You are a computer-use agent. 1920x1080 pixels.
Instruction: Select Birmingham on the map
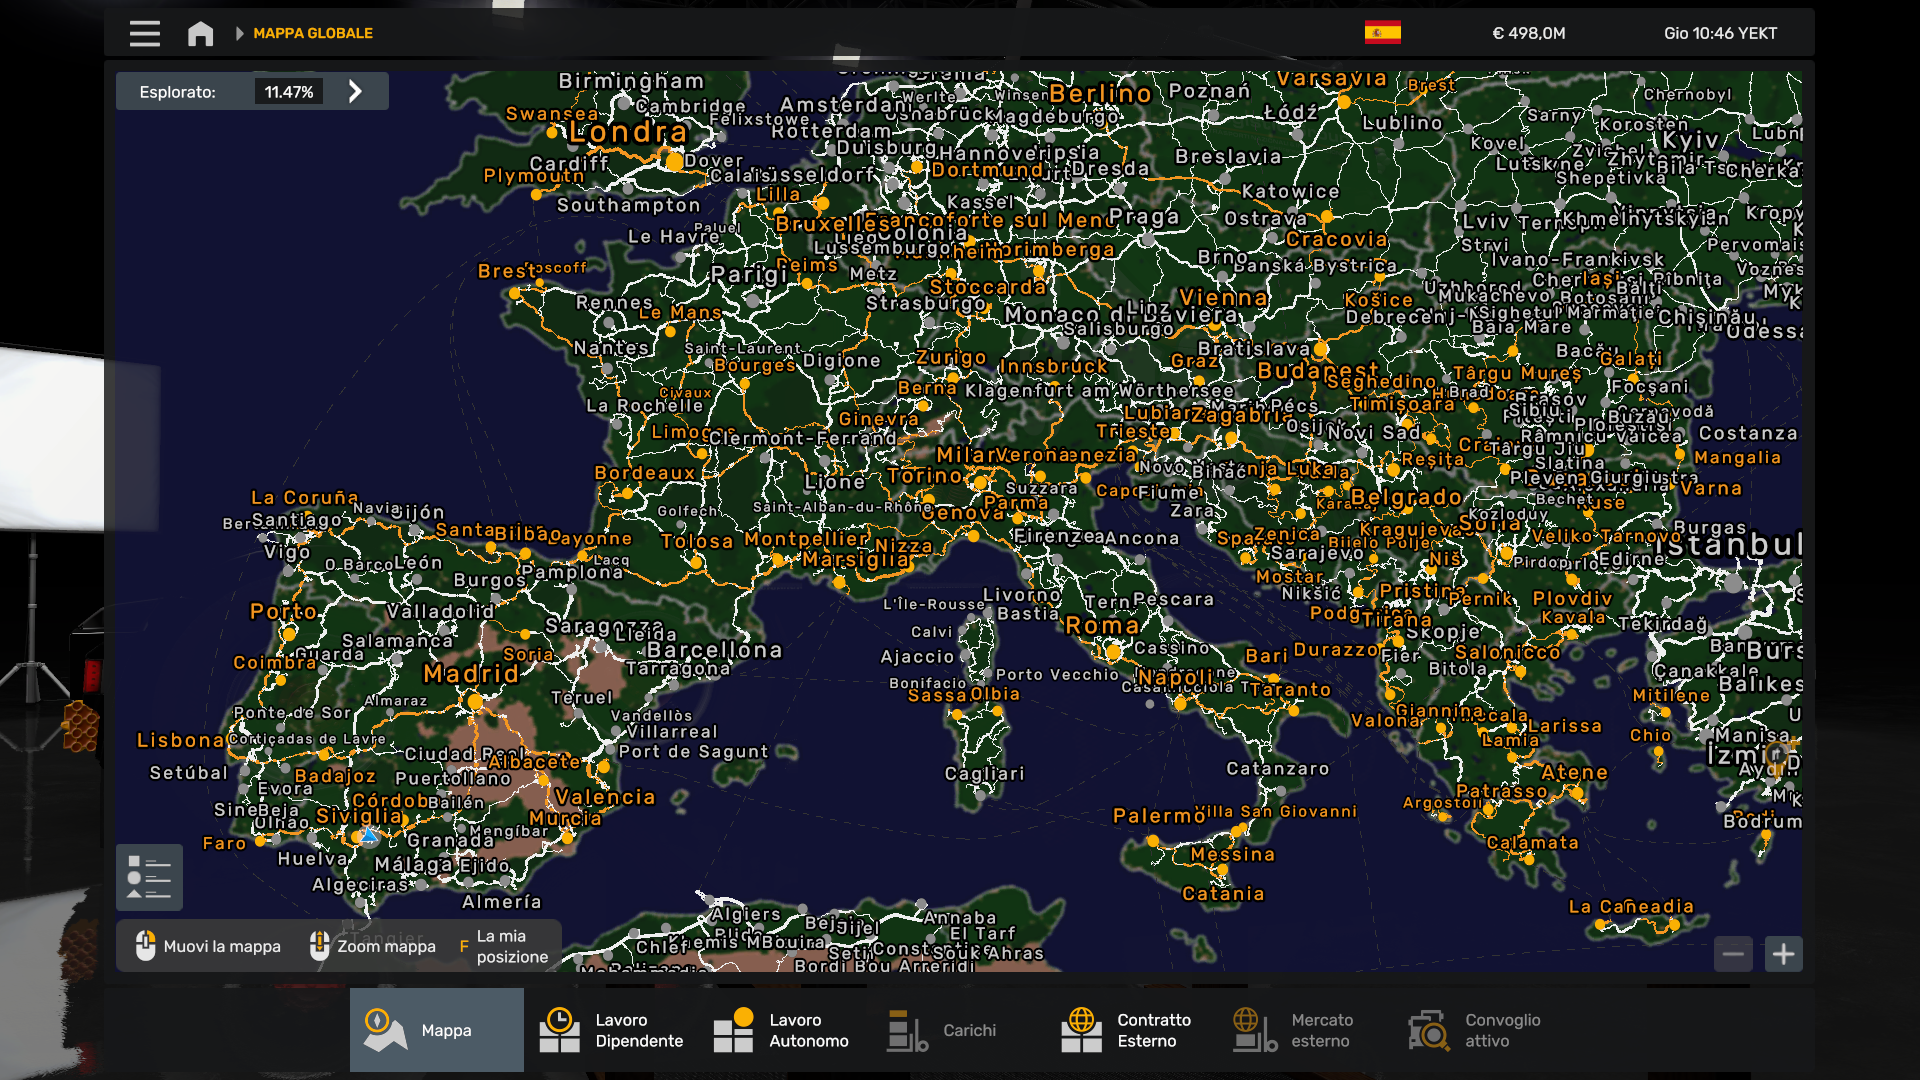pos(631,80)
